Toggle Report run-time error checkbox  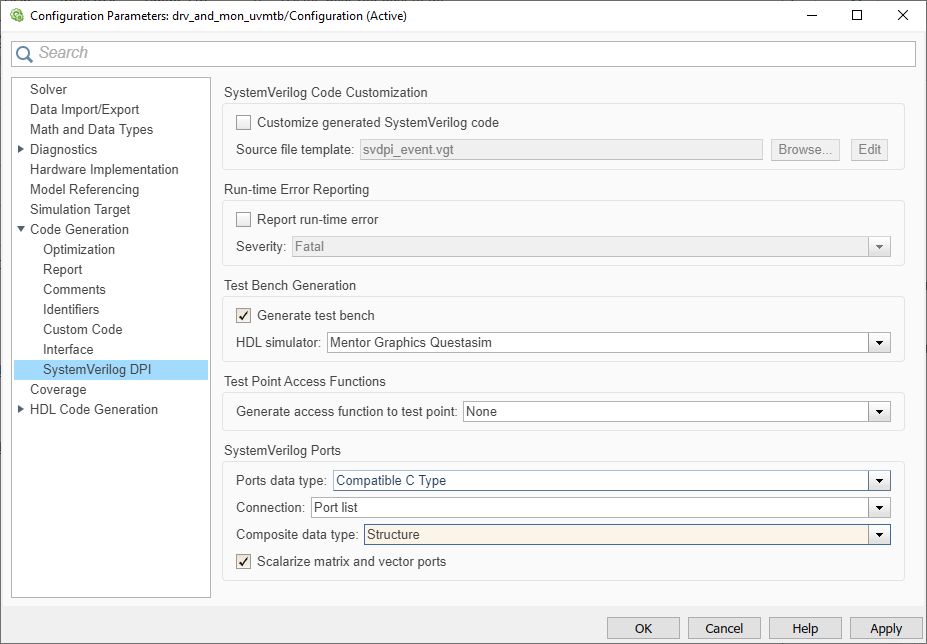[243, 219]
